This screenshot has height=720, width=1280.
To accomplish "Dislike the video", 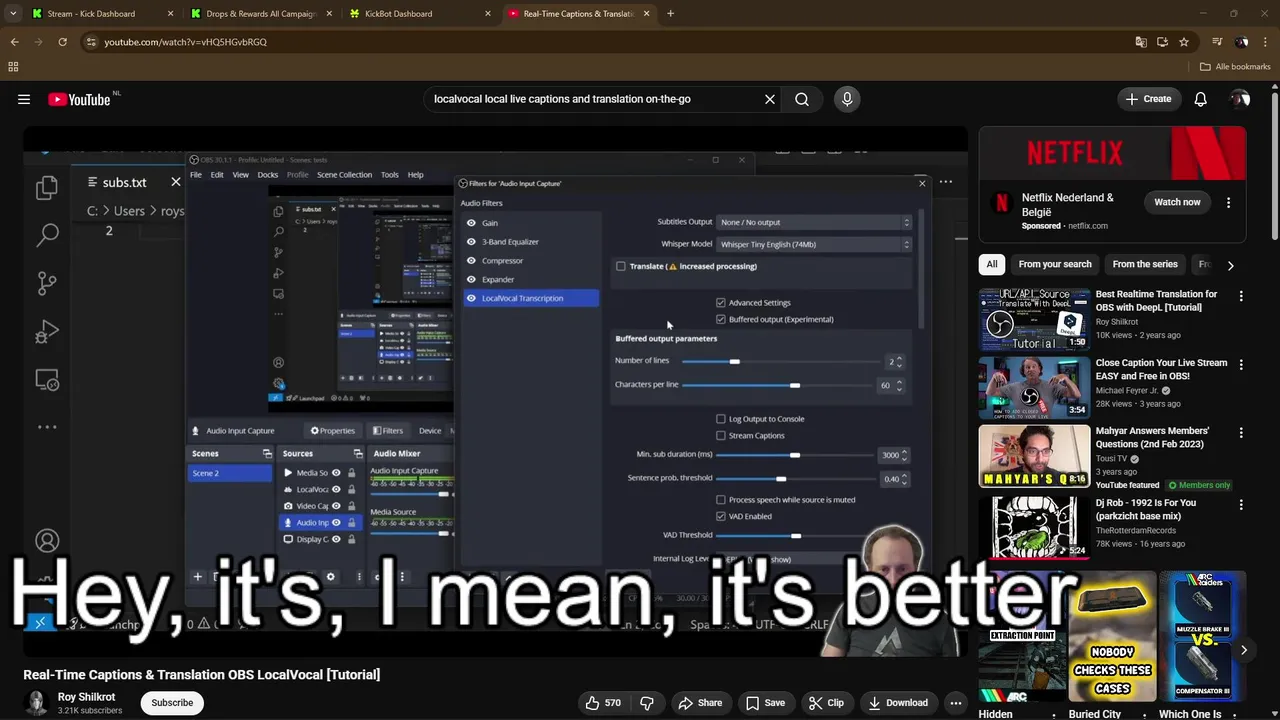I will (647, 703).
